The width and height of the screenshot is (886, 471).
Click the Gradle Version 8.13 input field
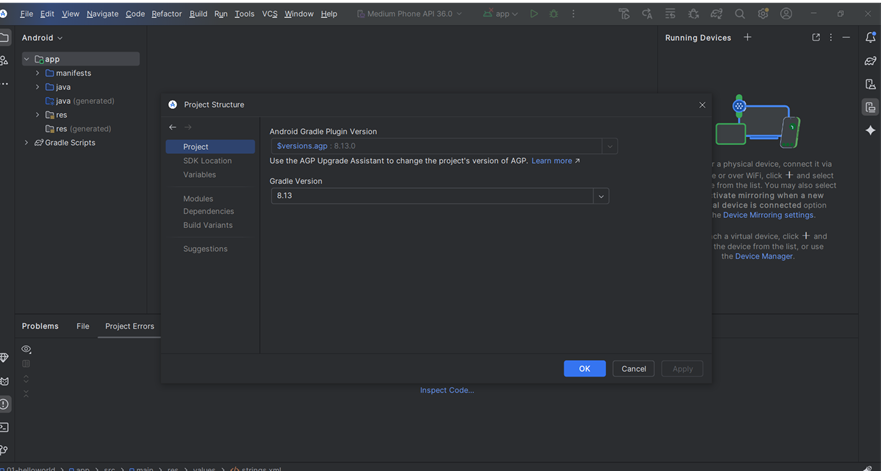click(432, 196)
